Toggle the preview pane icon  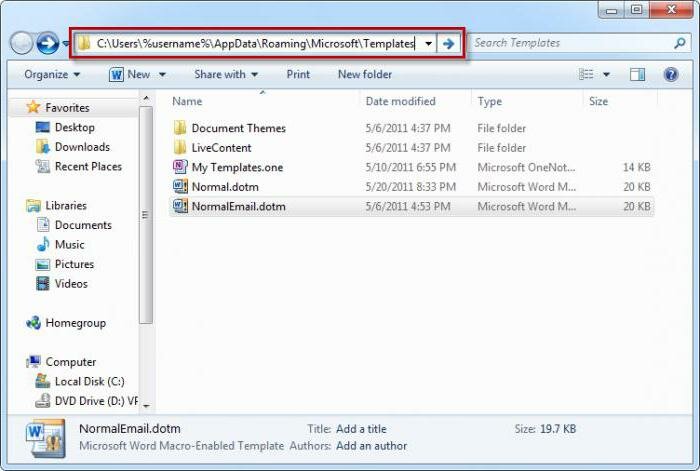coord(637,74)
